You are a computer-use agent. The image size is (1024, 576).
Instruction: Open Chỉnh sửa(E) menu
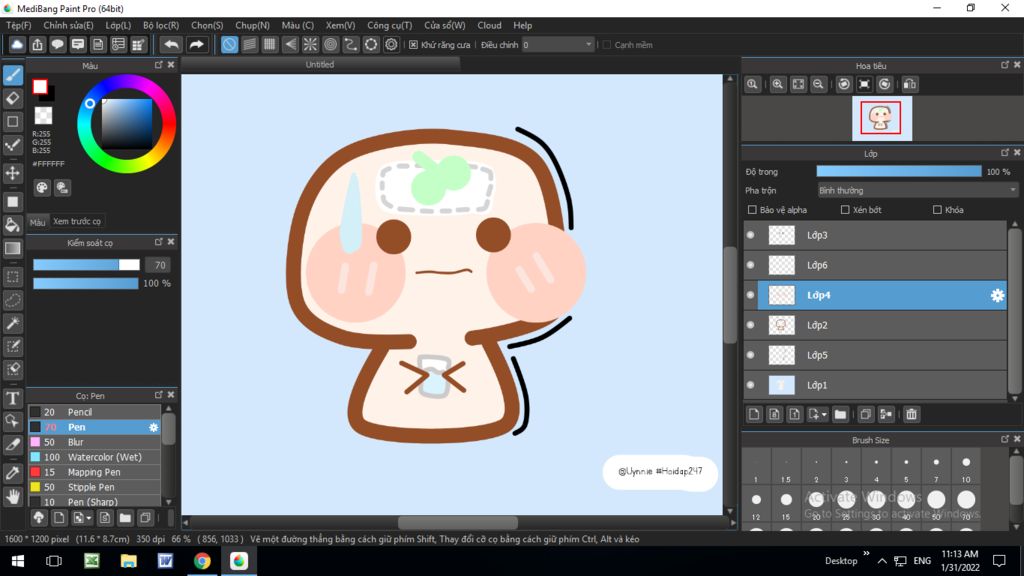click(x=68, y=25)
